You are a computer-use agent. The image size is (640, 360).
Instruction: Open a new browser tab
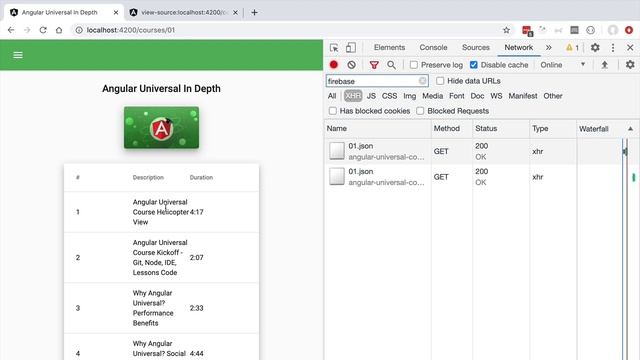coord(254,13)
